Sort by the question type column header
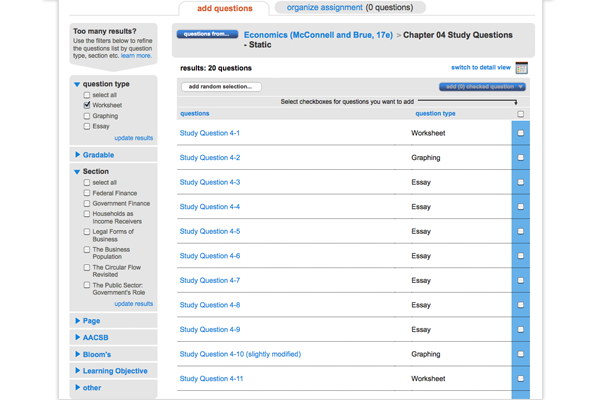The image size is (600, 400). (x=435, y=114)
